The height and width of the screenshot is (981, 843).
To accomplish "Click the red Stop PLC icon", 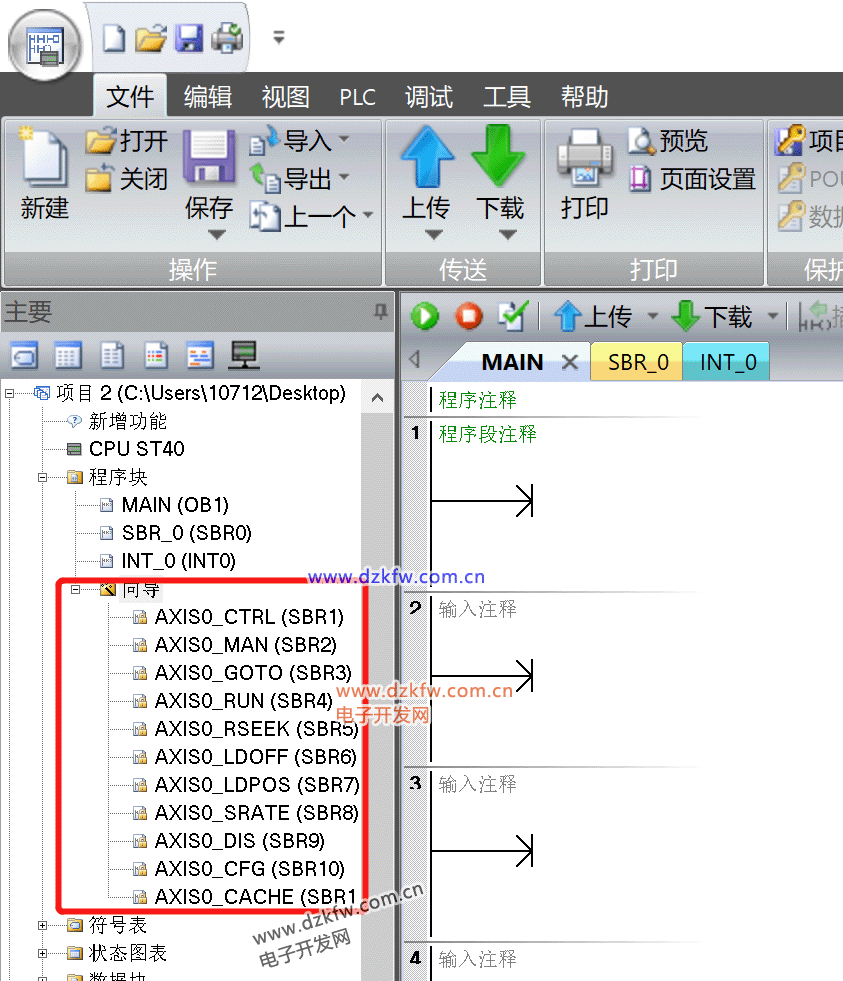I will [468, 317].
